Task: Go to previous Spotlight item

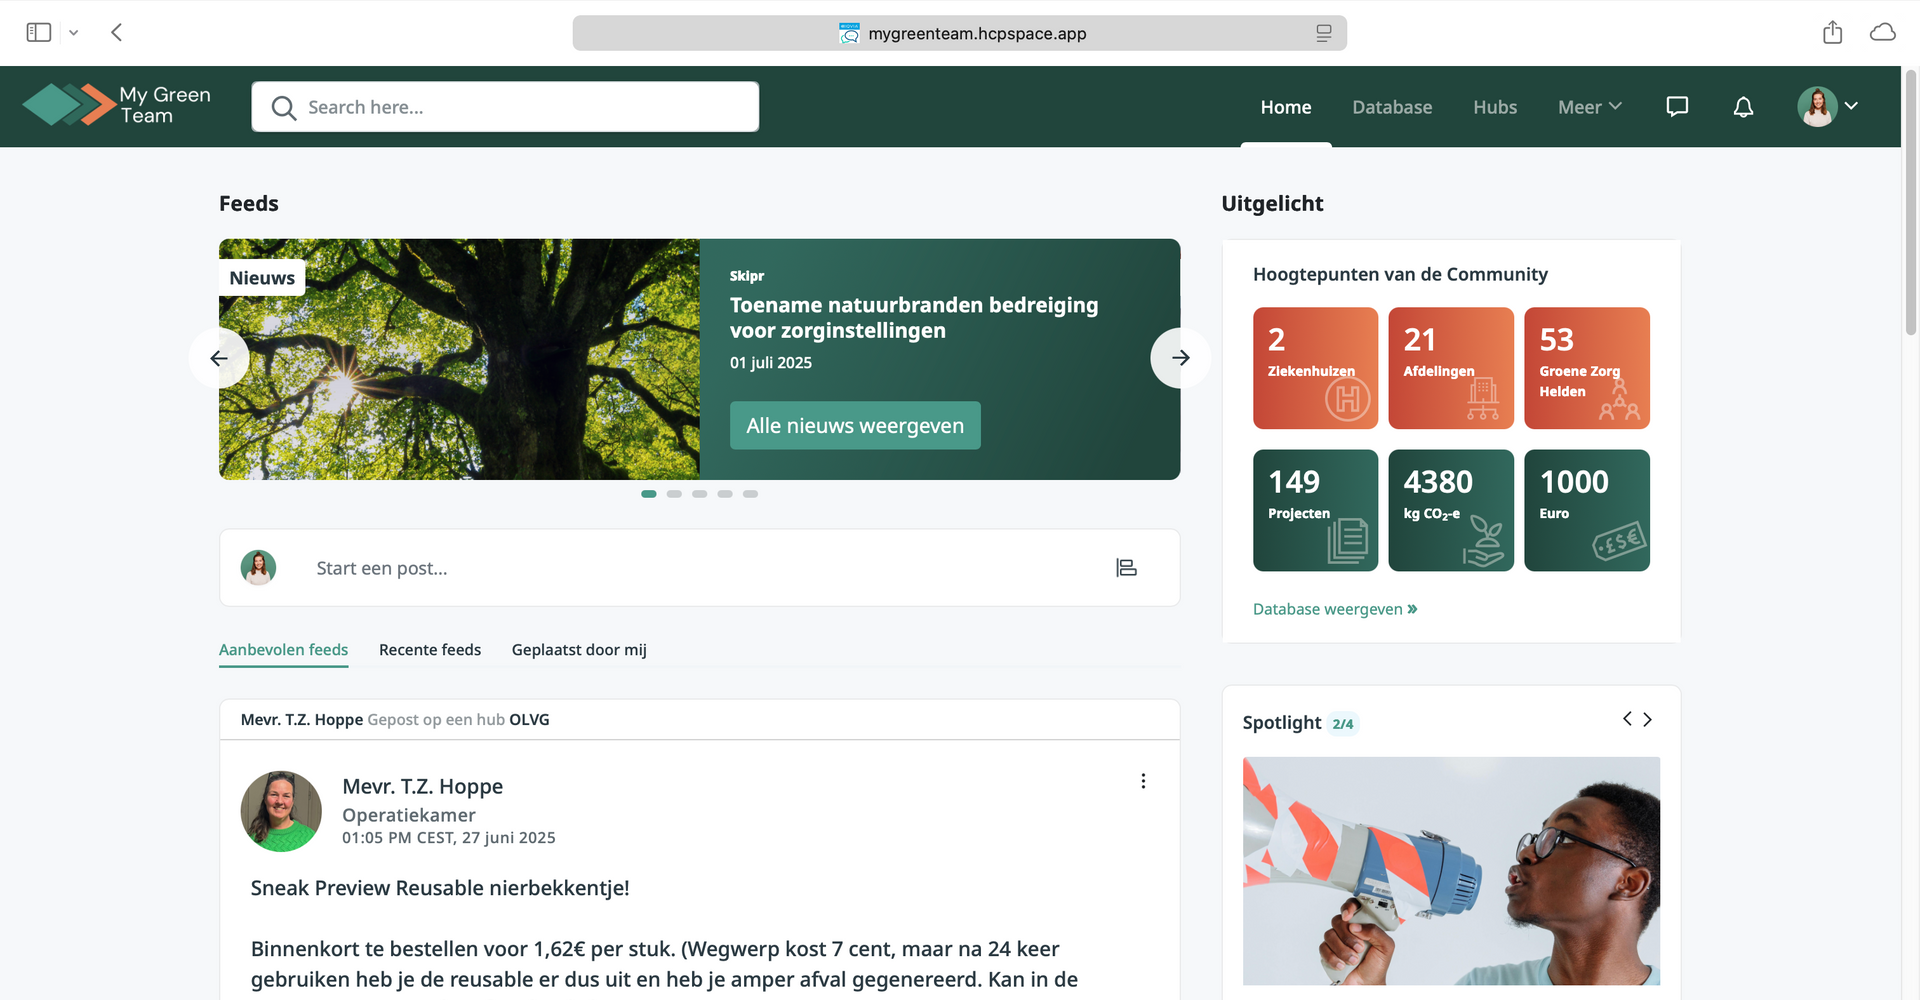Action: coord(1627,719)
